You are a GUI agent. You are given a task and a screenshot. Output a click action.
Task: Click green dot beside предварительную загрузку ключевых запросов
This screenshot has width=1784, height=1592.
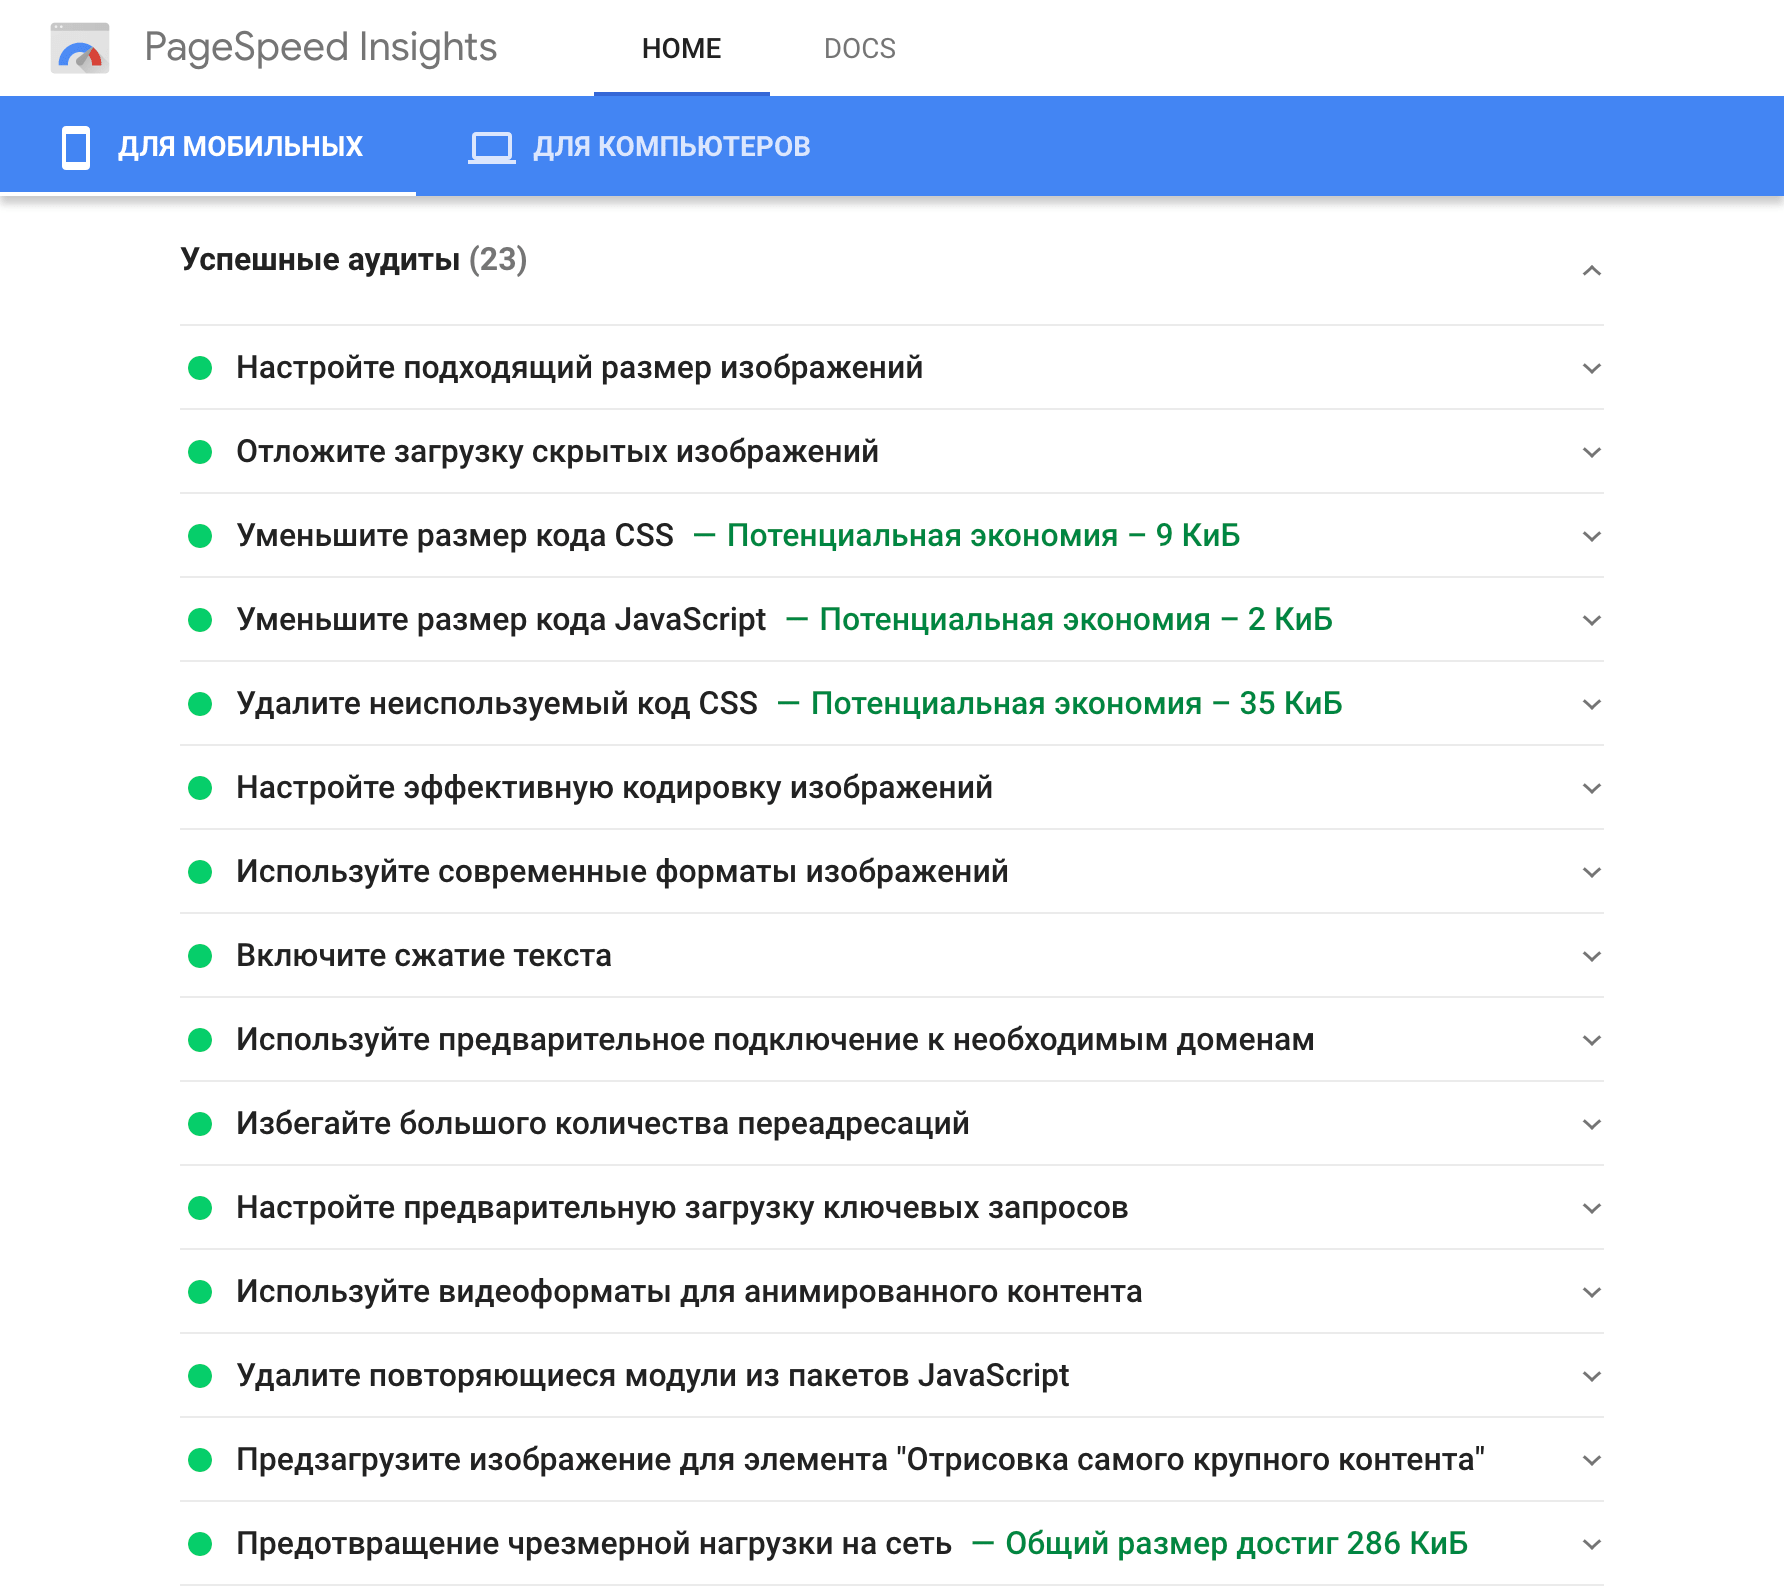(x=200, y=1208)
